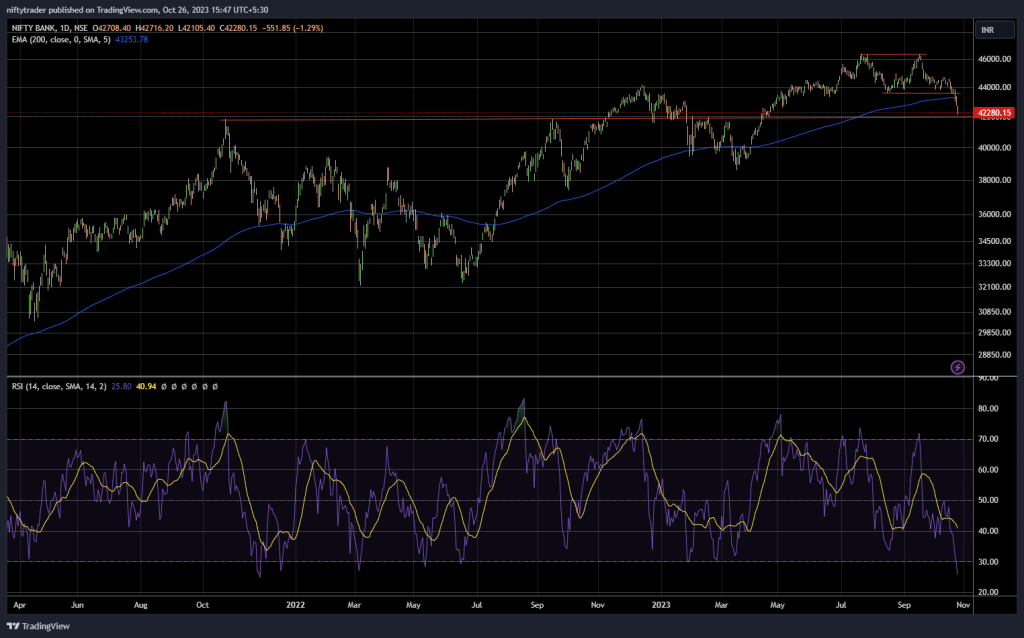Click the 60.00 level on the RSI scale
The width and height of the screenshot is (1024, 638).
pyautogui.click(x=988, y=470)
